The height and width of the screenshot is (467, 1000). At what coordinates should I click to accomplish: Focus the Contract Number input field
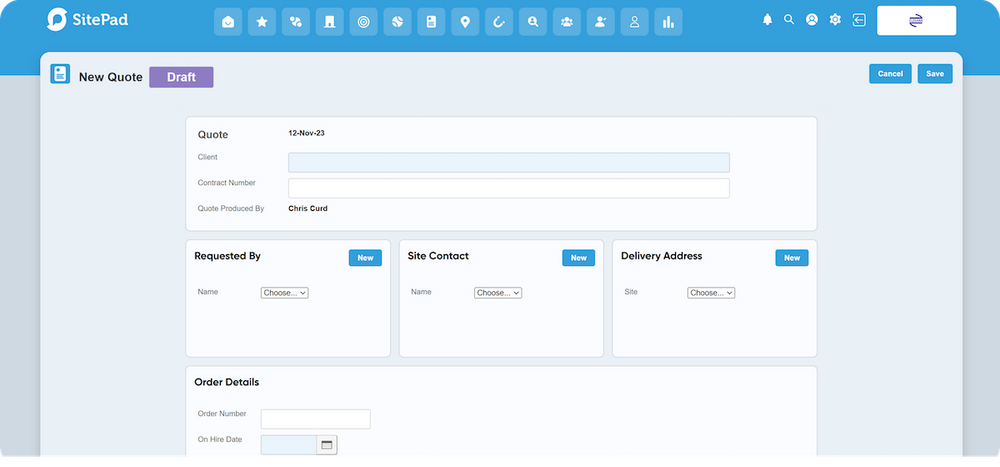[x=508, y=188]
